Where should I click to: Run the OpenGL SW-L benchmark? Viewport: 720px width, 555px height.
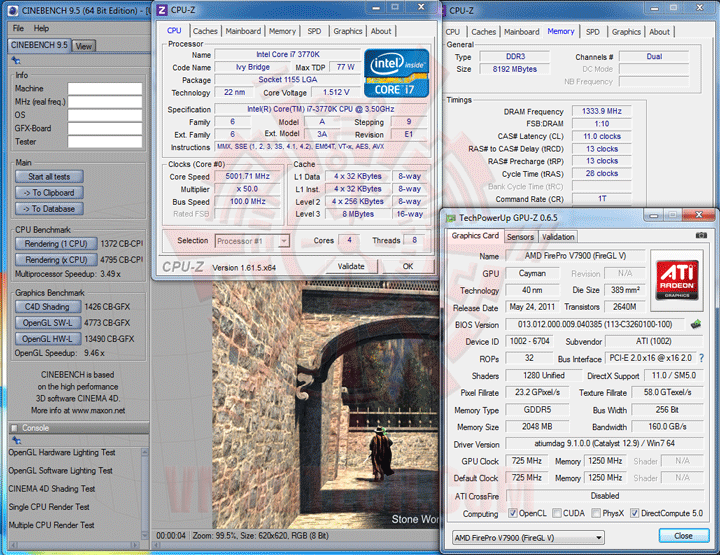tap(48, 323)
